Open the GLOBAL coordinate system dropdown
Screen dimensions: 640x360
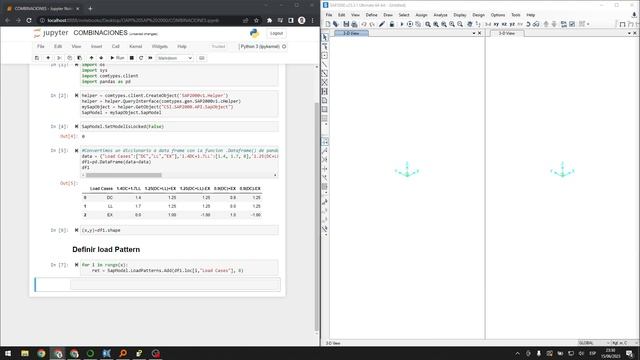point(594,343)
